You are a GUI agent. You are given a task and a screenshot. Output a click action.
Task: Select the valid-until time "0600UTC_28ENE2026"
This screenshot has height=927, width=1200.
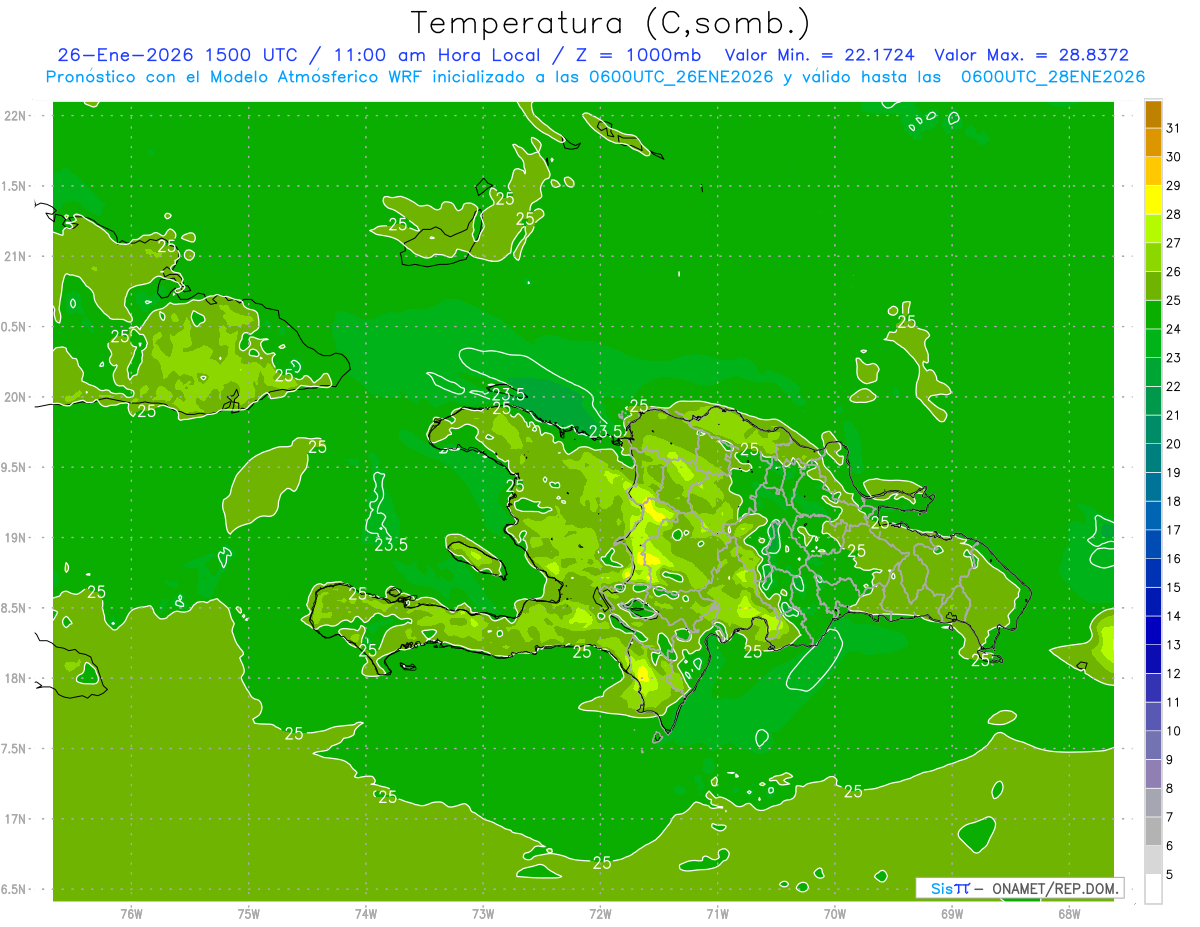coord(1053,77)
